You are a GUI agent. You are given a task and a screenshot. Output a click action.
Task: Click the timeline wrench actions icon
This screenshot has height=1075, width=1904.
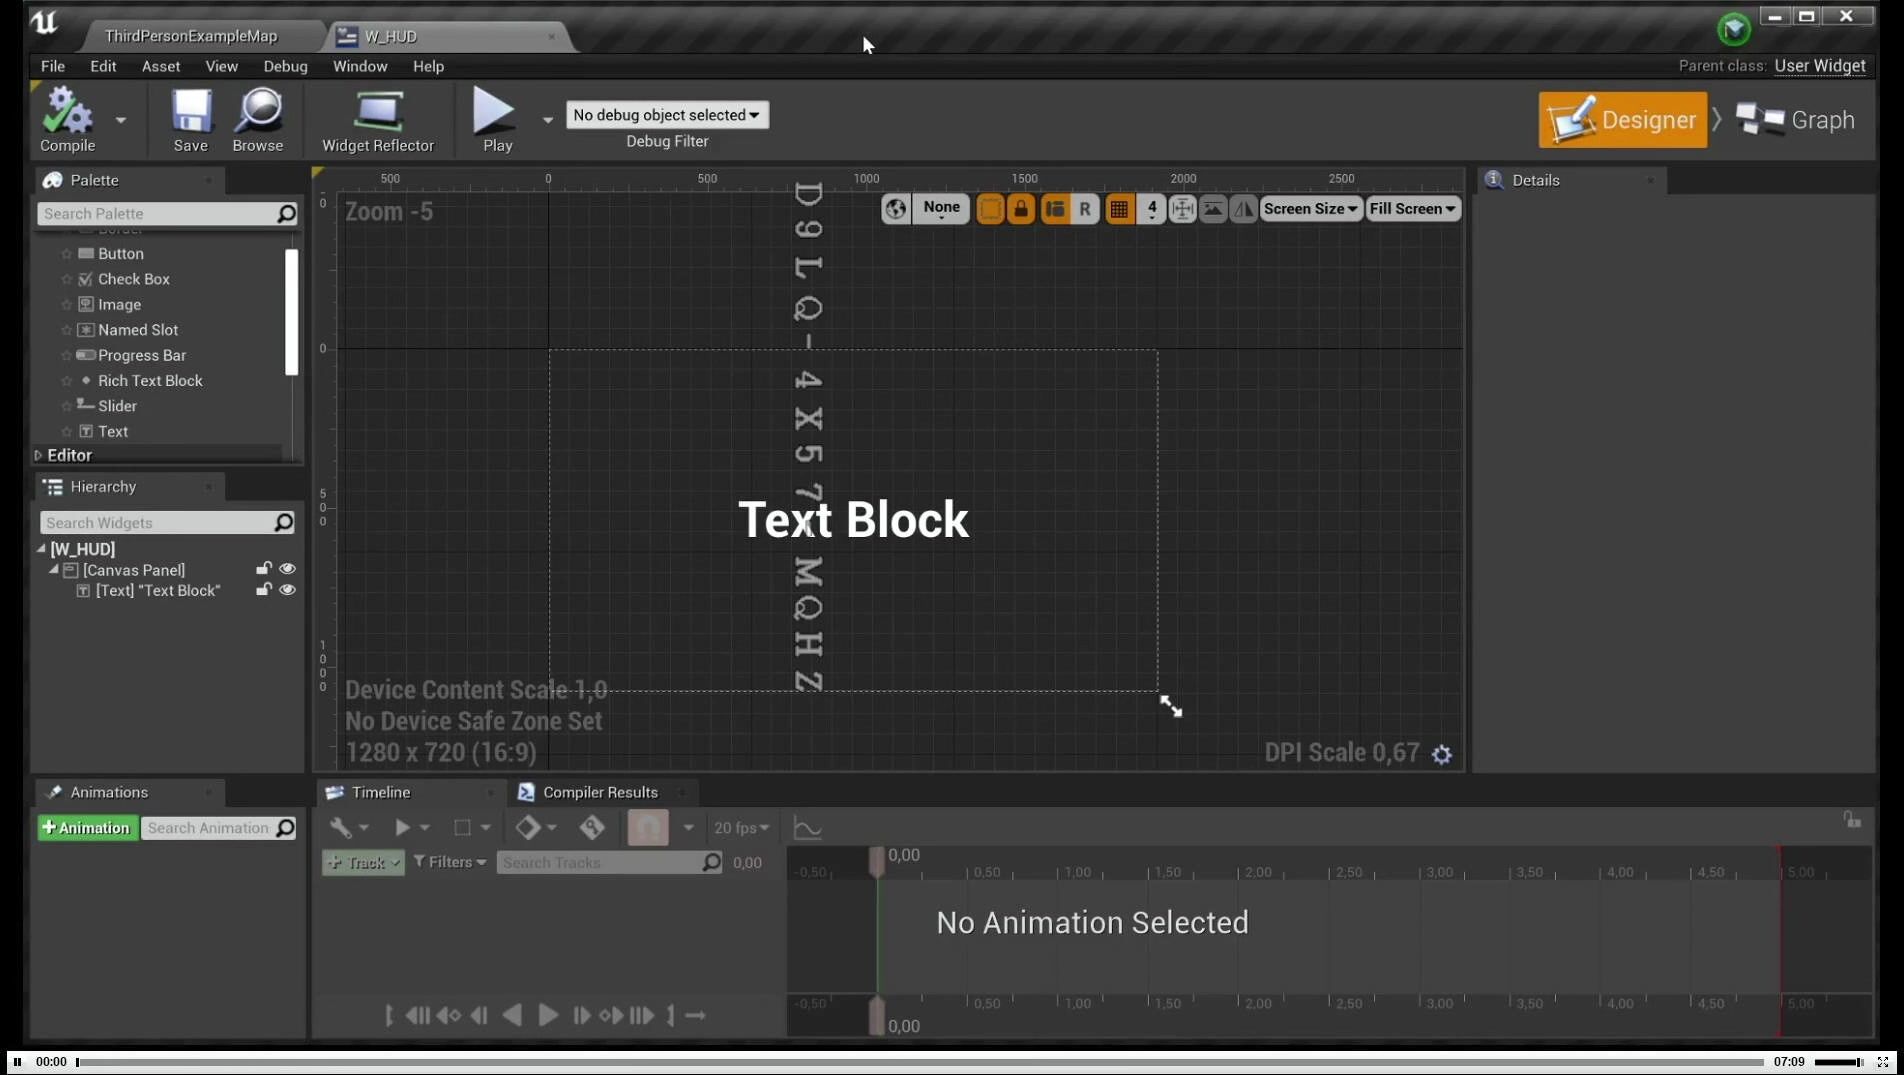pos(341,828)
